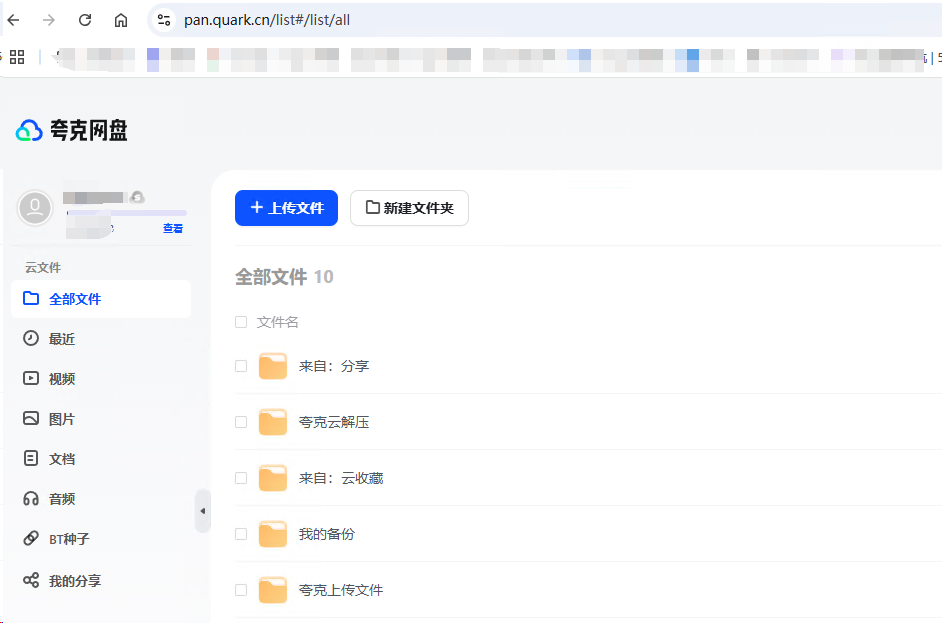Collapse the left sidebar with arrow handle
Screen dimensions: 942x623
pyautogui.click(x=203, y=511)
